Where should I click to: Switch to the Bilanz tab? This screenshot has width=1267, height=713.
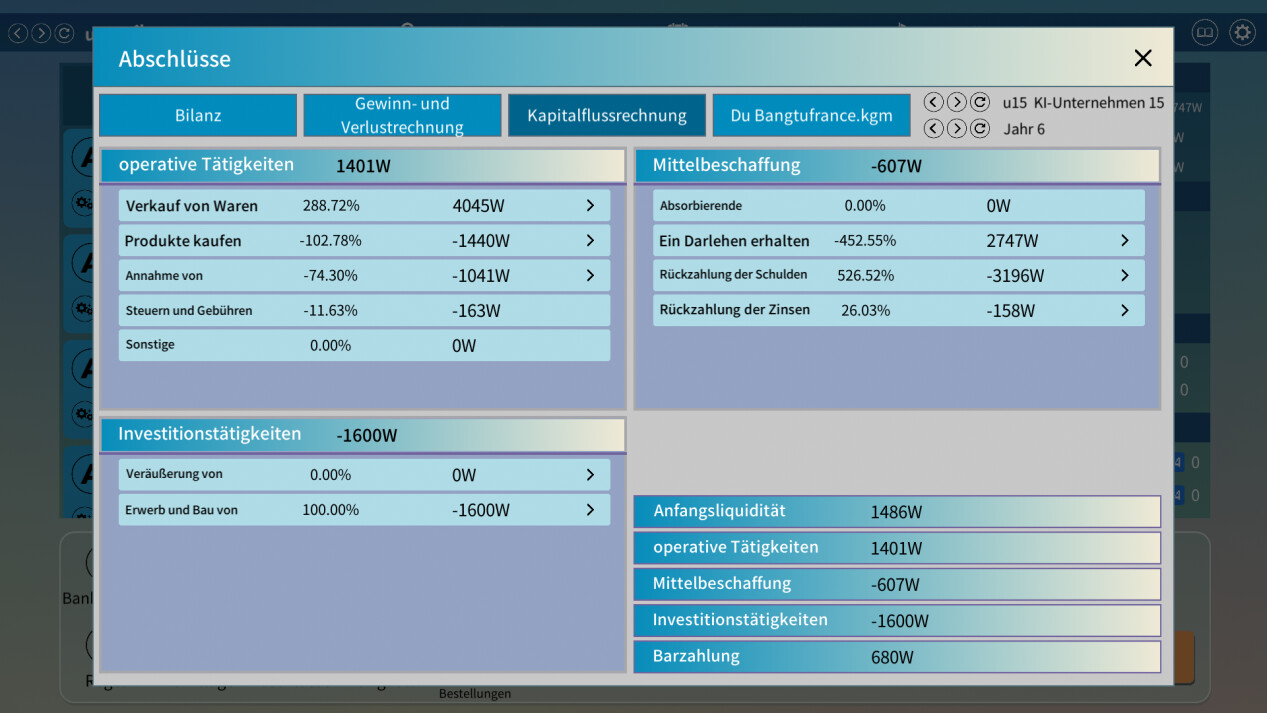tap(198, 115)
